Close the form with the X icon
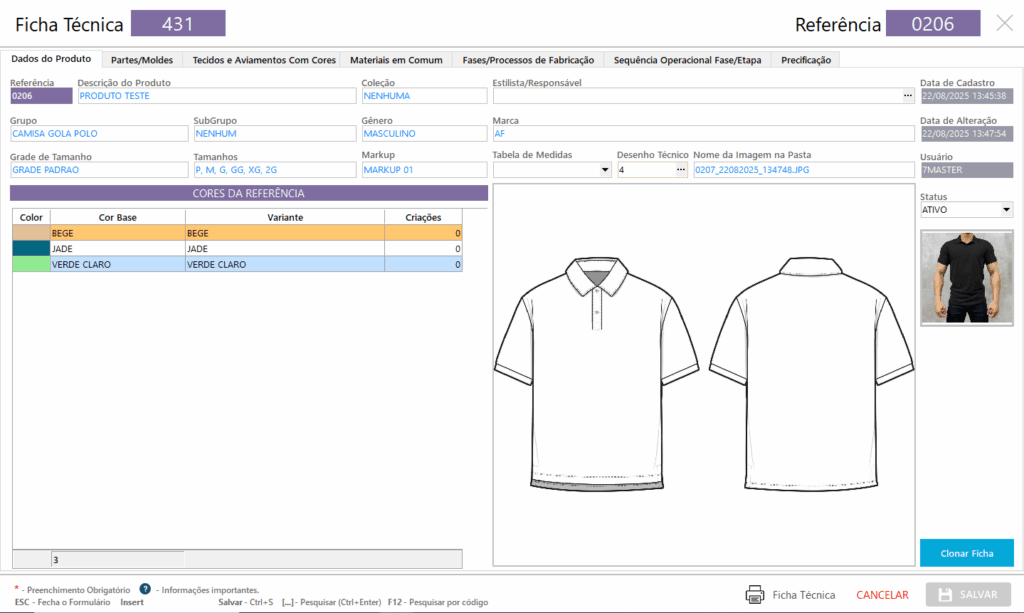 pyautogui.click(x=1004, y=23)
